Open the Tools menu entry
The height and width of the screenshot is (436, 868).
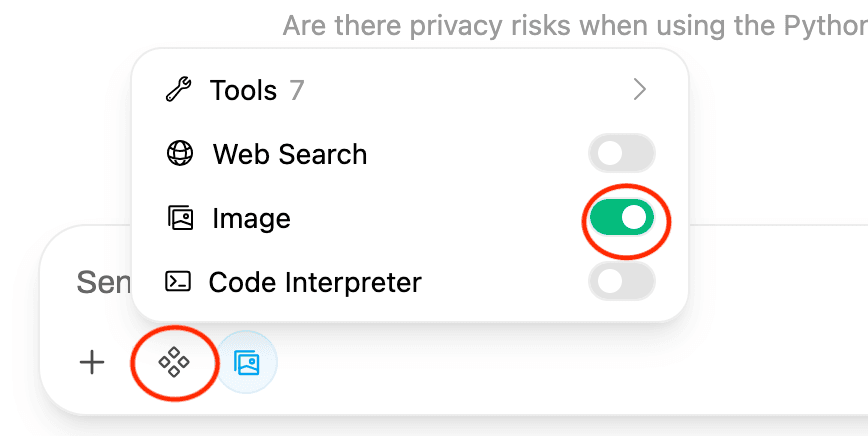click(243, 91)
